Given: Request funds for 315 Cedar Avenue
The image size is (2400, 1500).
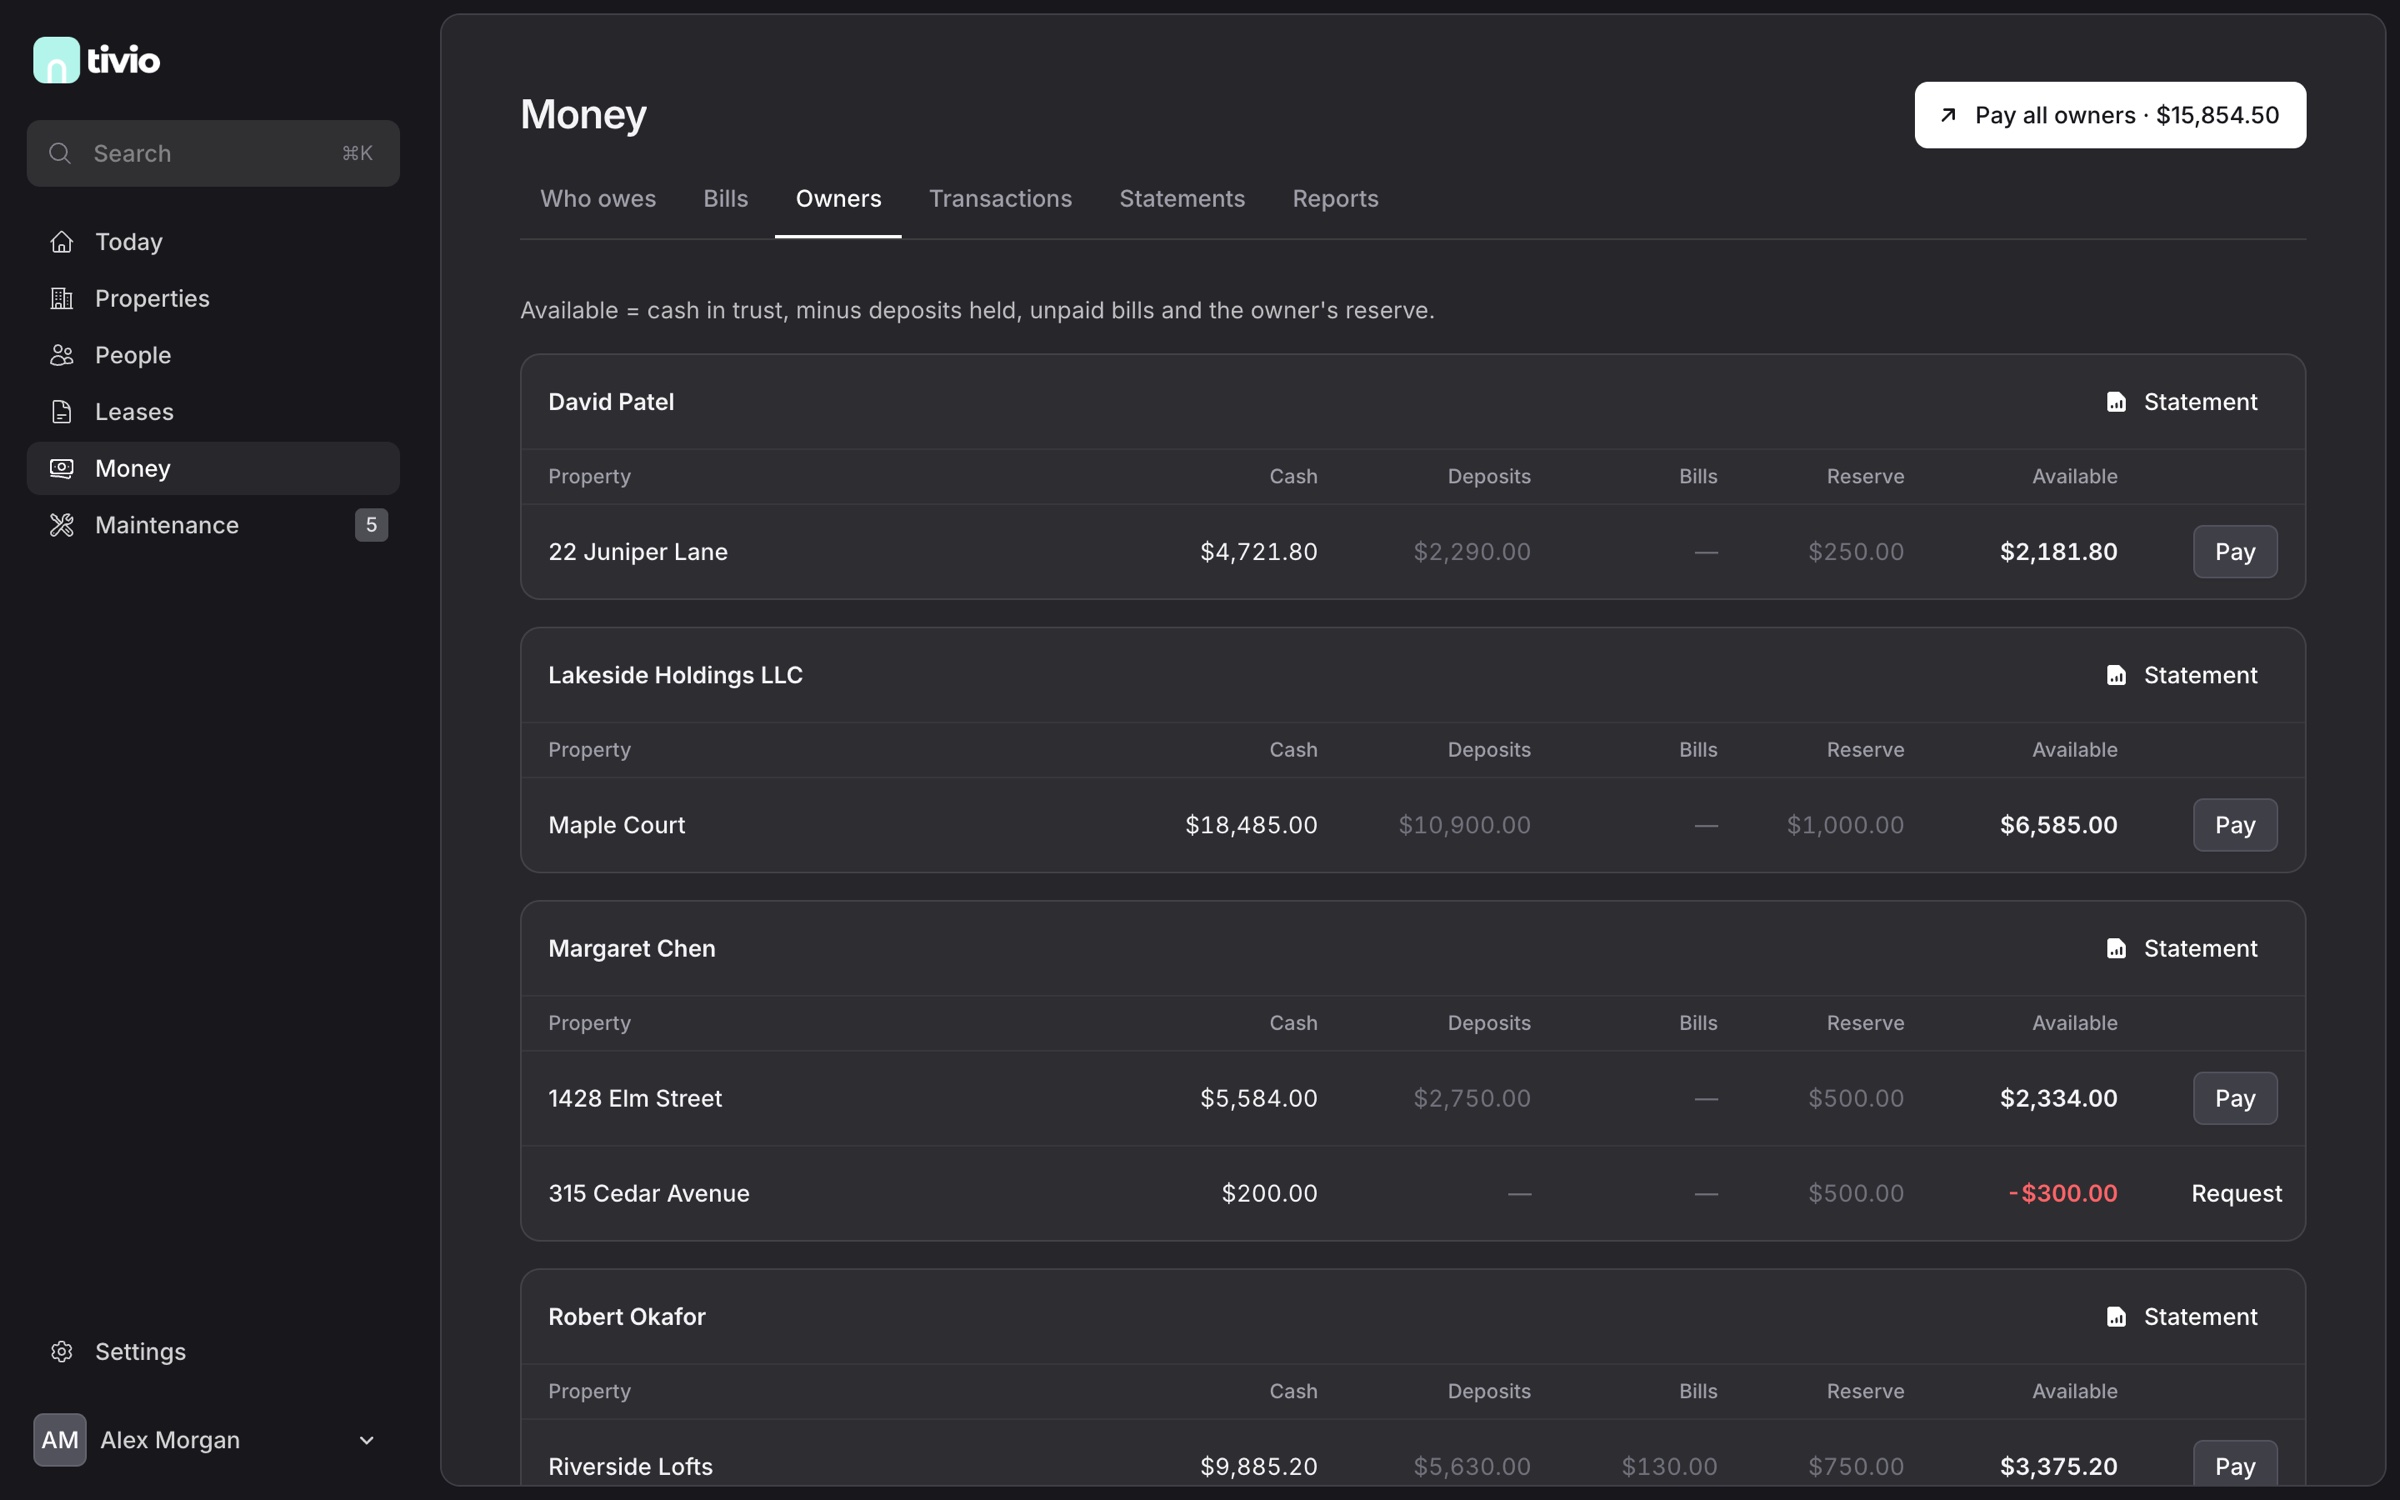Looking at the screenshot, I should (2236, 1193).
